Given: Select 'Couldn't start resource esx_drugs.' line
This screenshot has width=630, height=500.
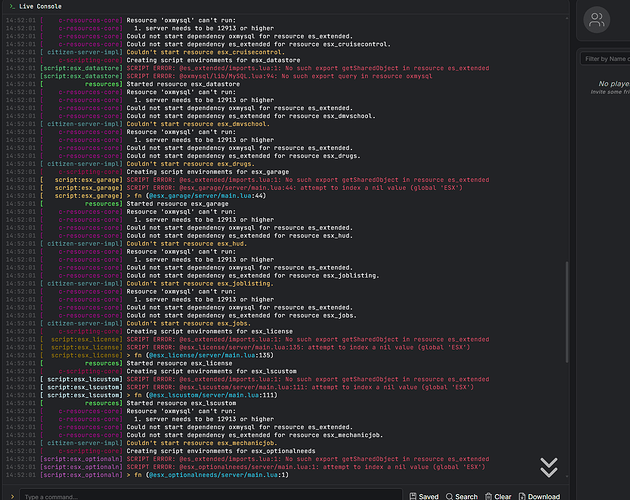Looking at the screenshot, I should pos(190,164).
